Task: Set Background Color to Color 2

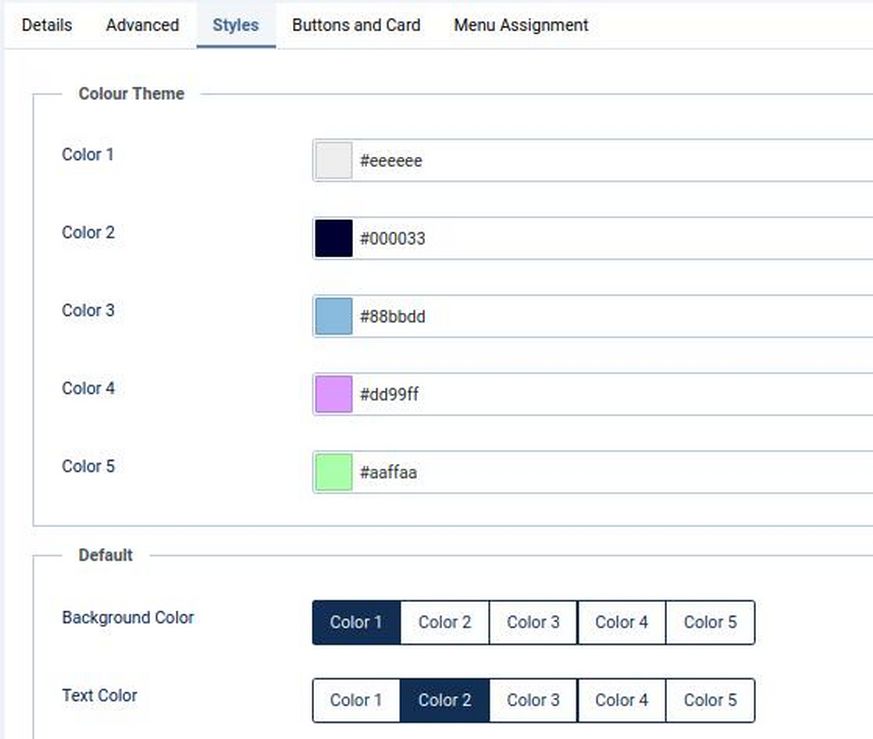Action: click(x=444, y=623)
